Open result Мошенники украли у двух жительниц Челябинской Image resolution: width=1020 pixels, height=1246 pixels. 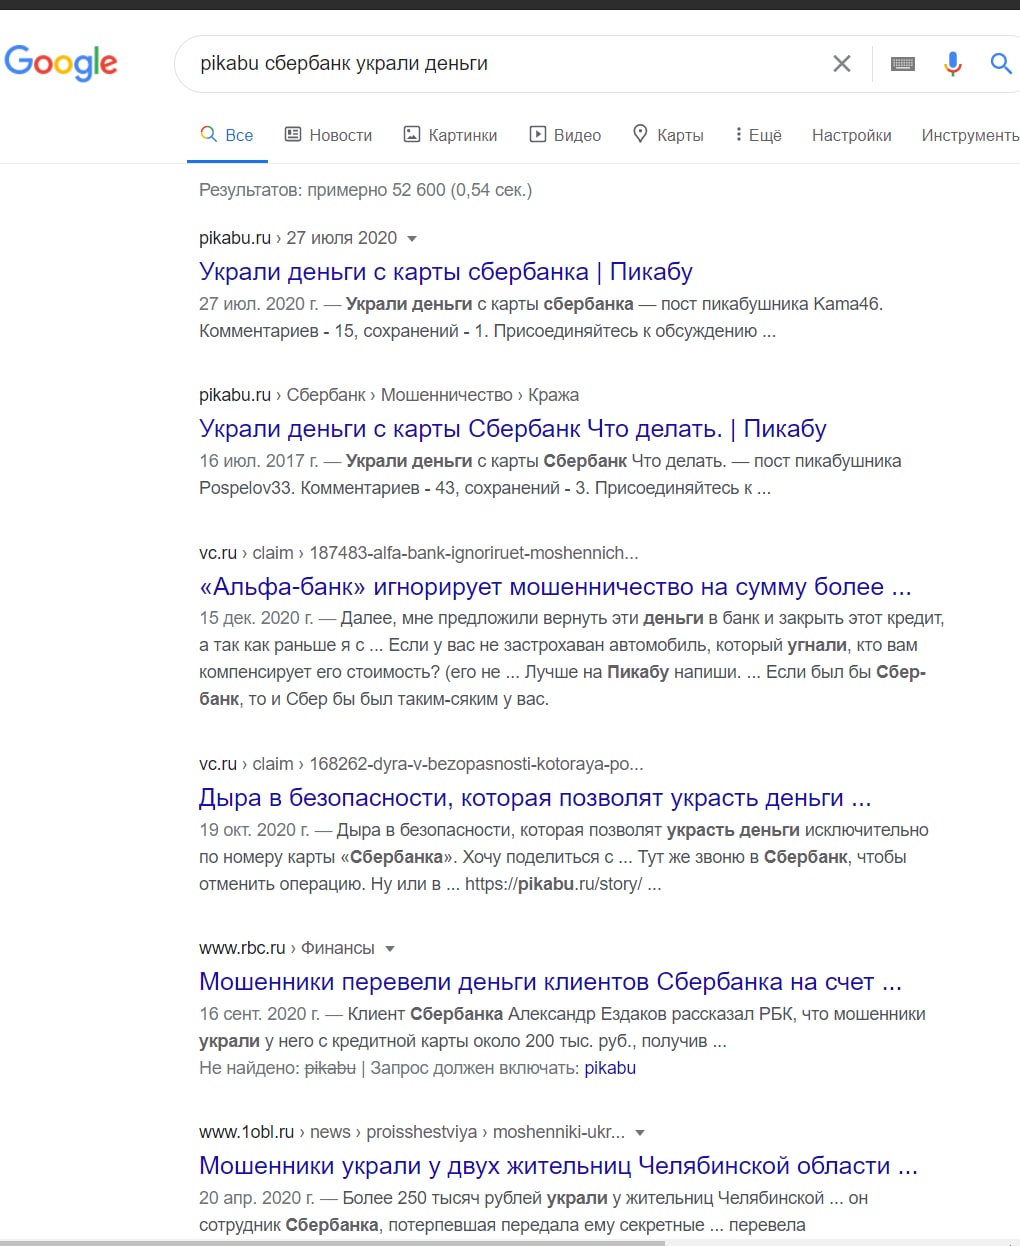point(558,1166)
